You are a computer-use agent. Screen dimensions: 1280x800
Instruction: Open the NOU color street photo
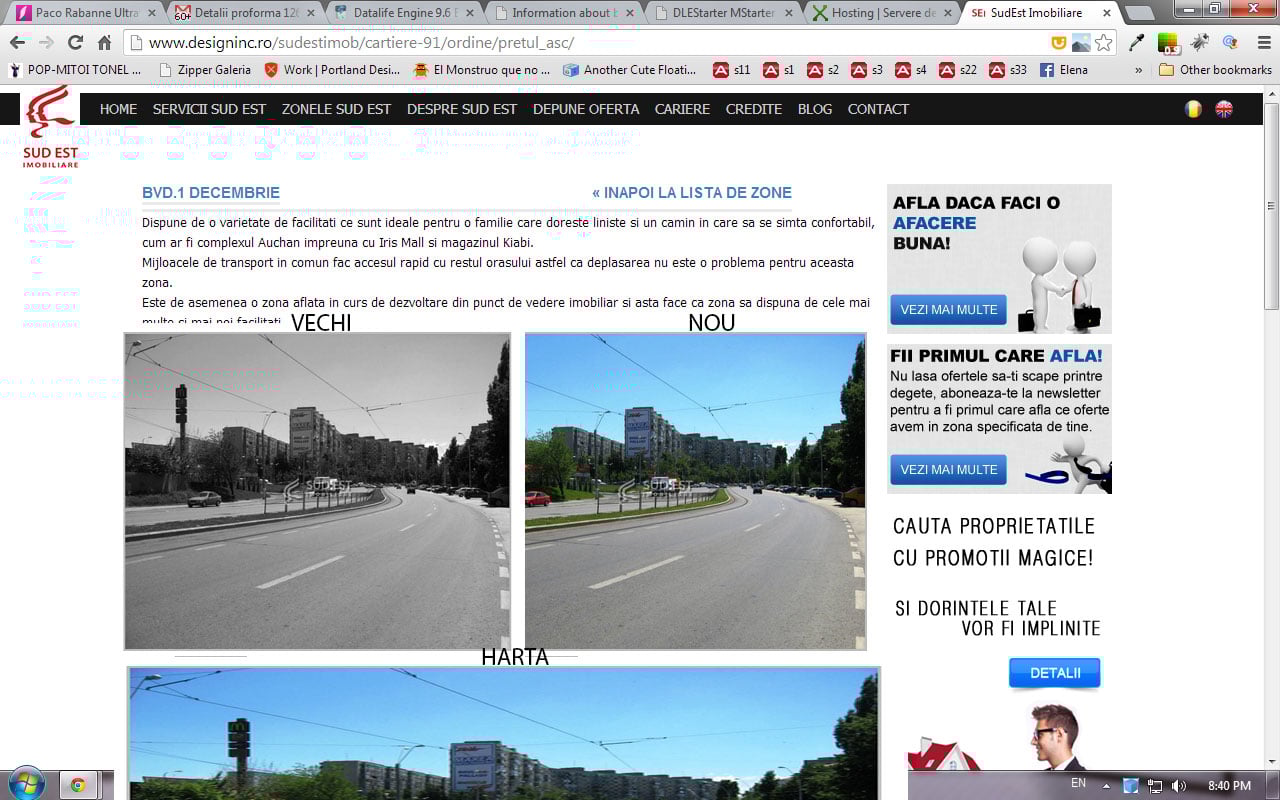pos(695,491)
